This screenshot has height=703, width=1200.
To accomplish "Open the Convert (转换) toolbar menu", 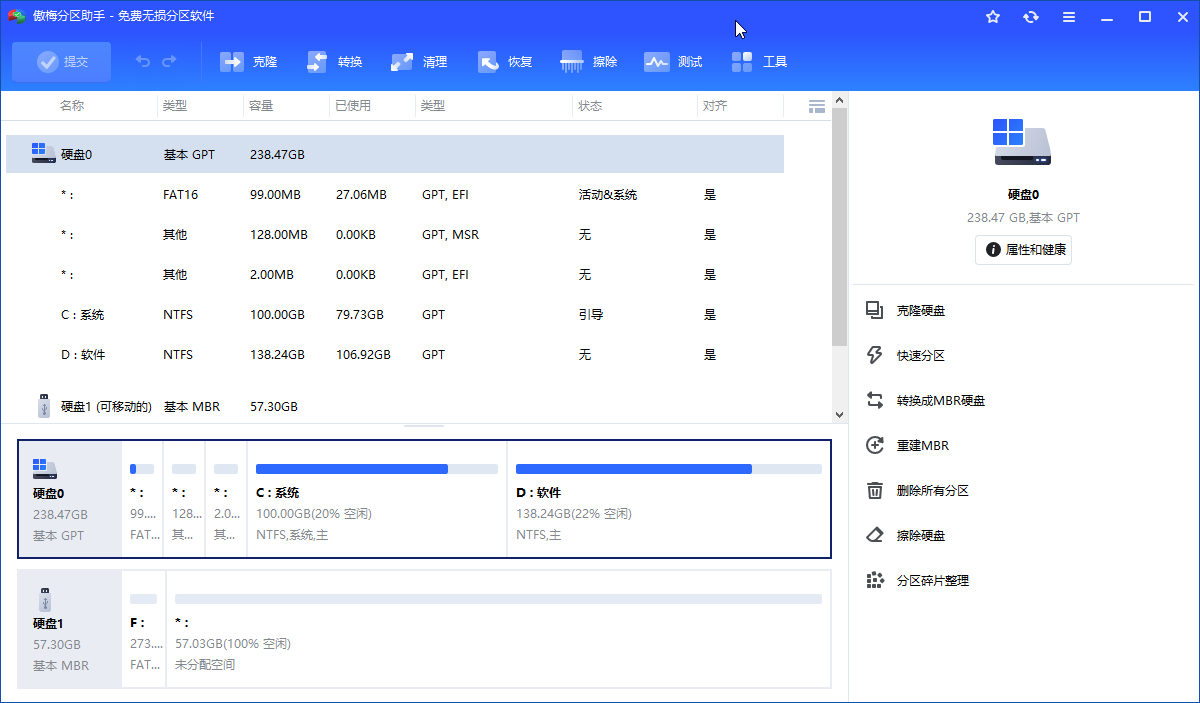I will coord(334,62).
